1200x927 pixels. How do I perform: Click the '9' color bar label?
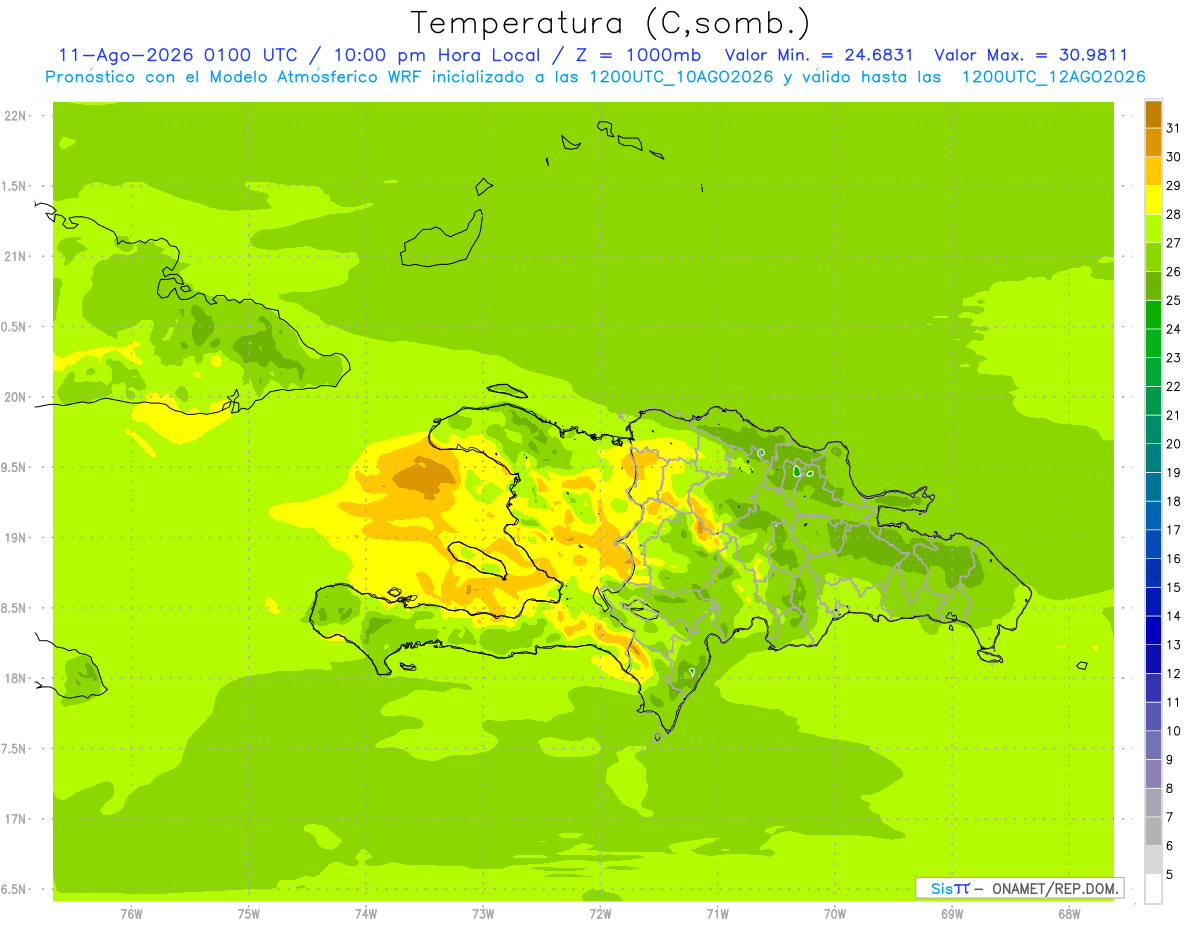click(x=1169, y=760)
